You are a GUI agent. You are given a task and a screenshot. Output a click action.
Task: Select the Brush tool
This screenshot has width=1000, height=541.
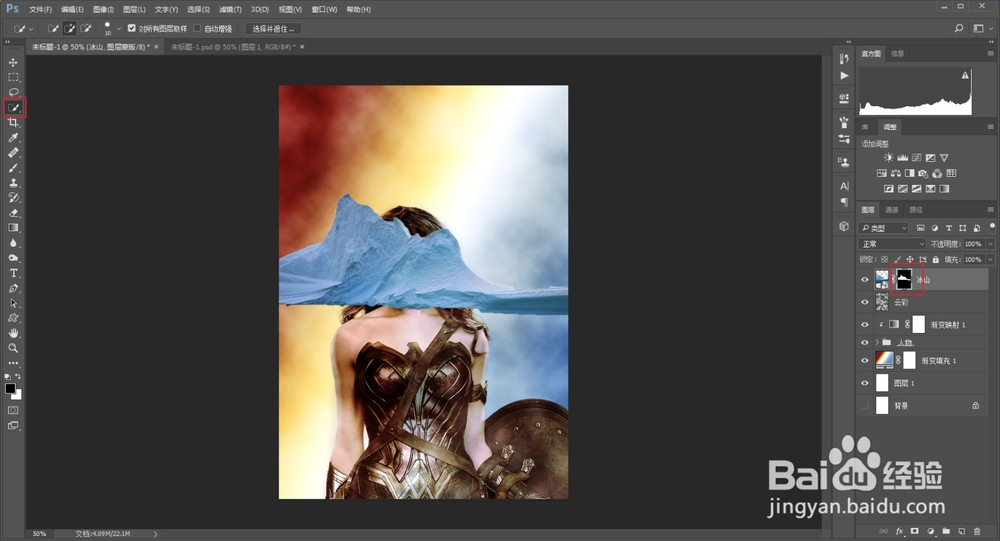(13, 168)
